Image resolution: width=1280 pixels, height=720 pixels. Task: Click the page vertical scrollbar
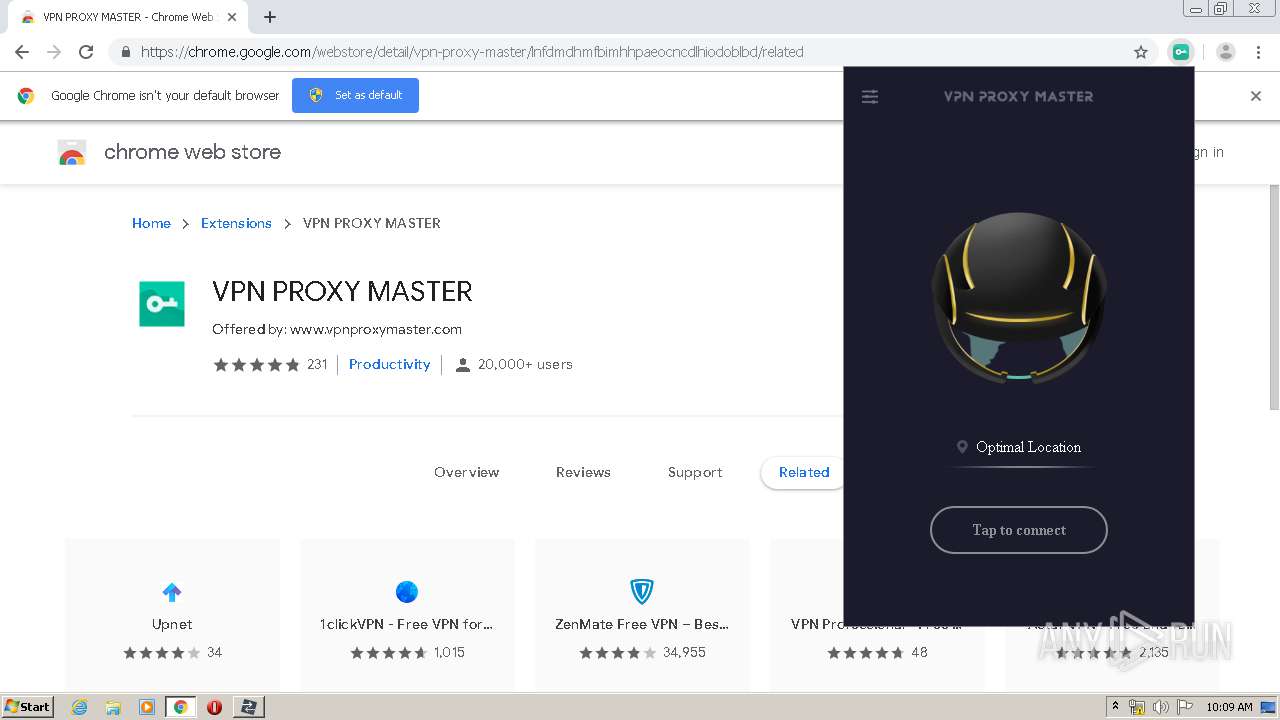pos(1274,298)
